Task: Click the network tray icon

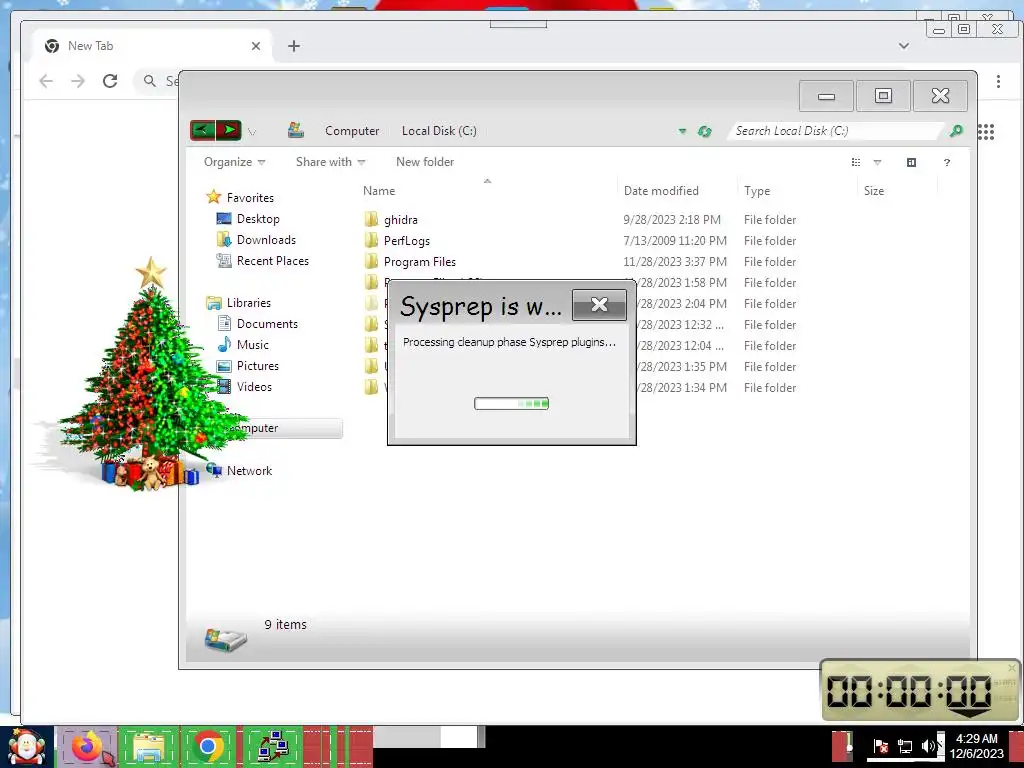Action: coord(904,746)
